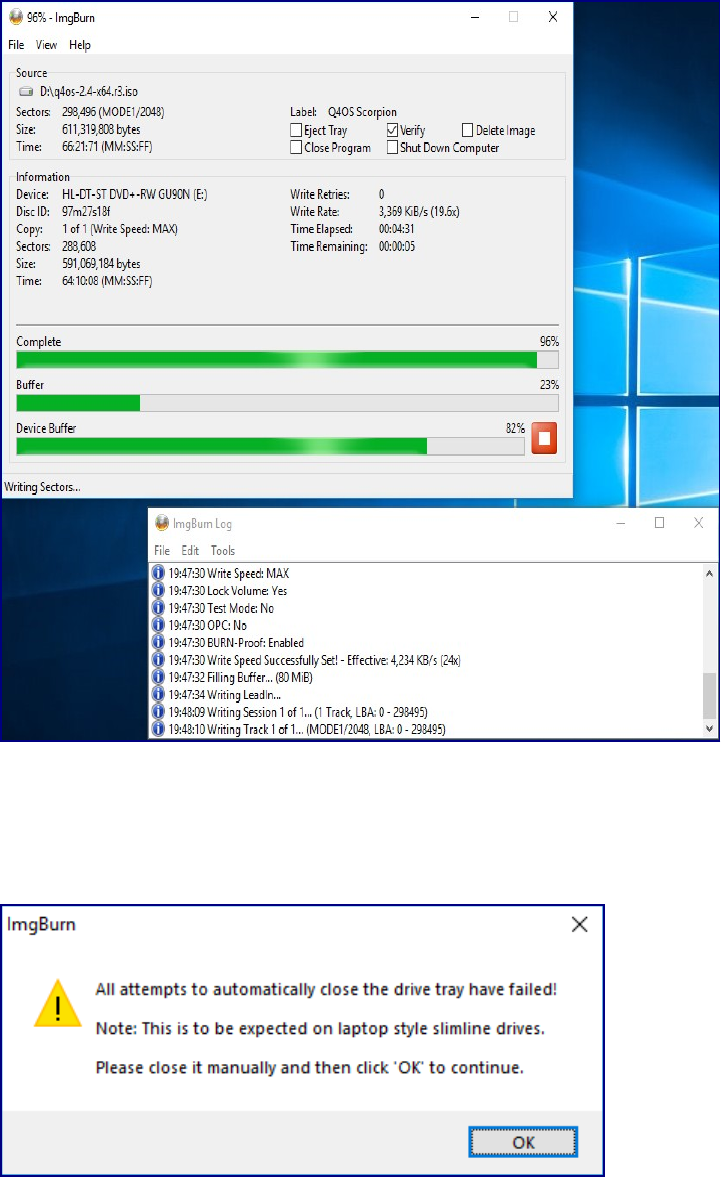Open the File menu in ImgBurn Log window
Screen dimensions: 721x1177
tap(162, 550)
